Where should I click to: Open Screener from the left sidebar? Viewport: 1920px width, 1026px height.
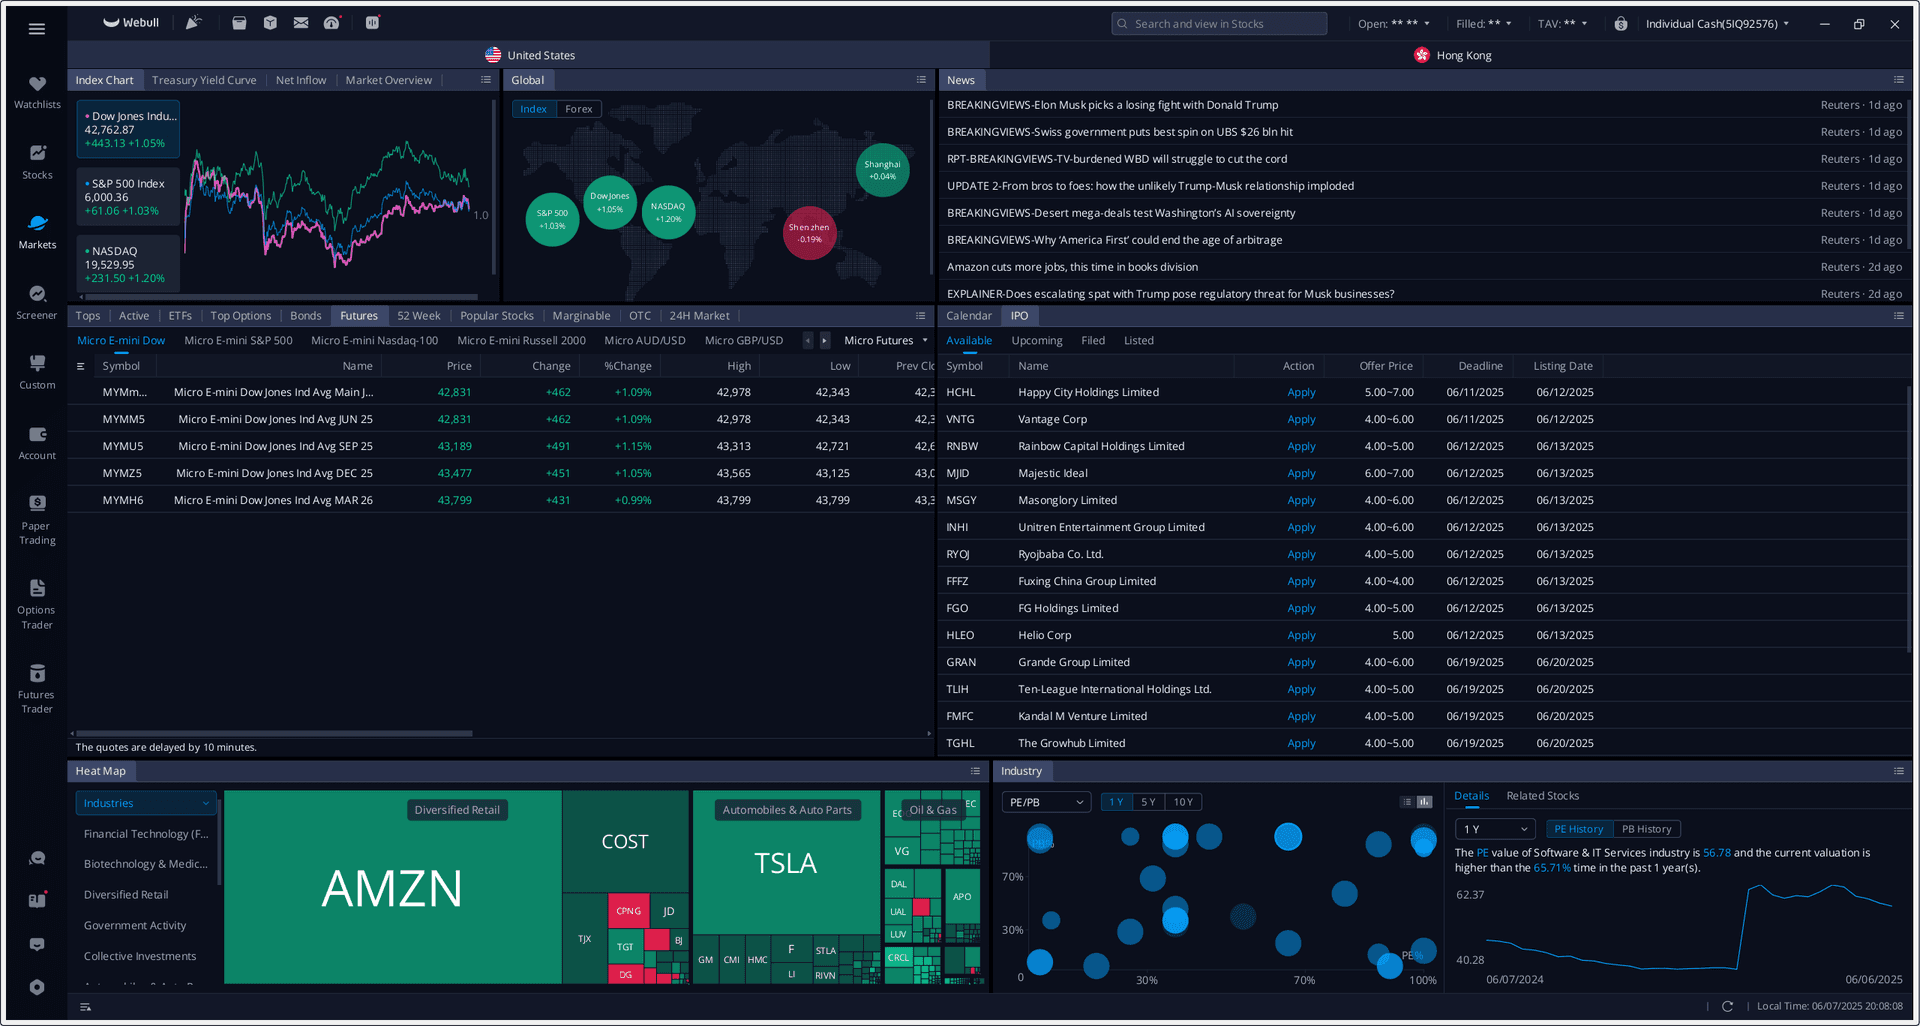click(37, 300)
